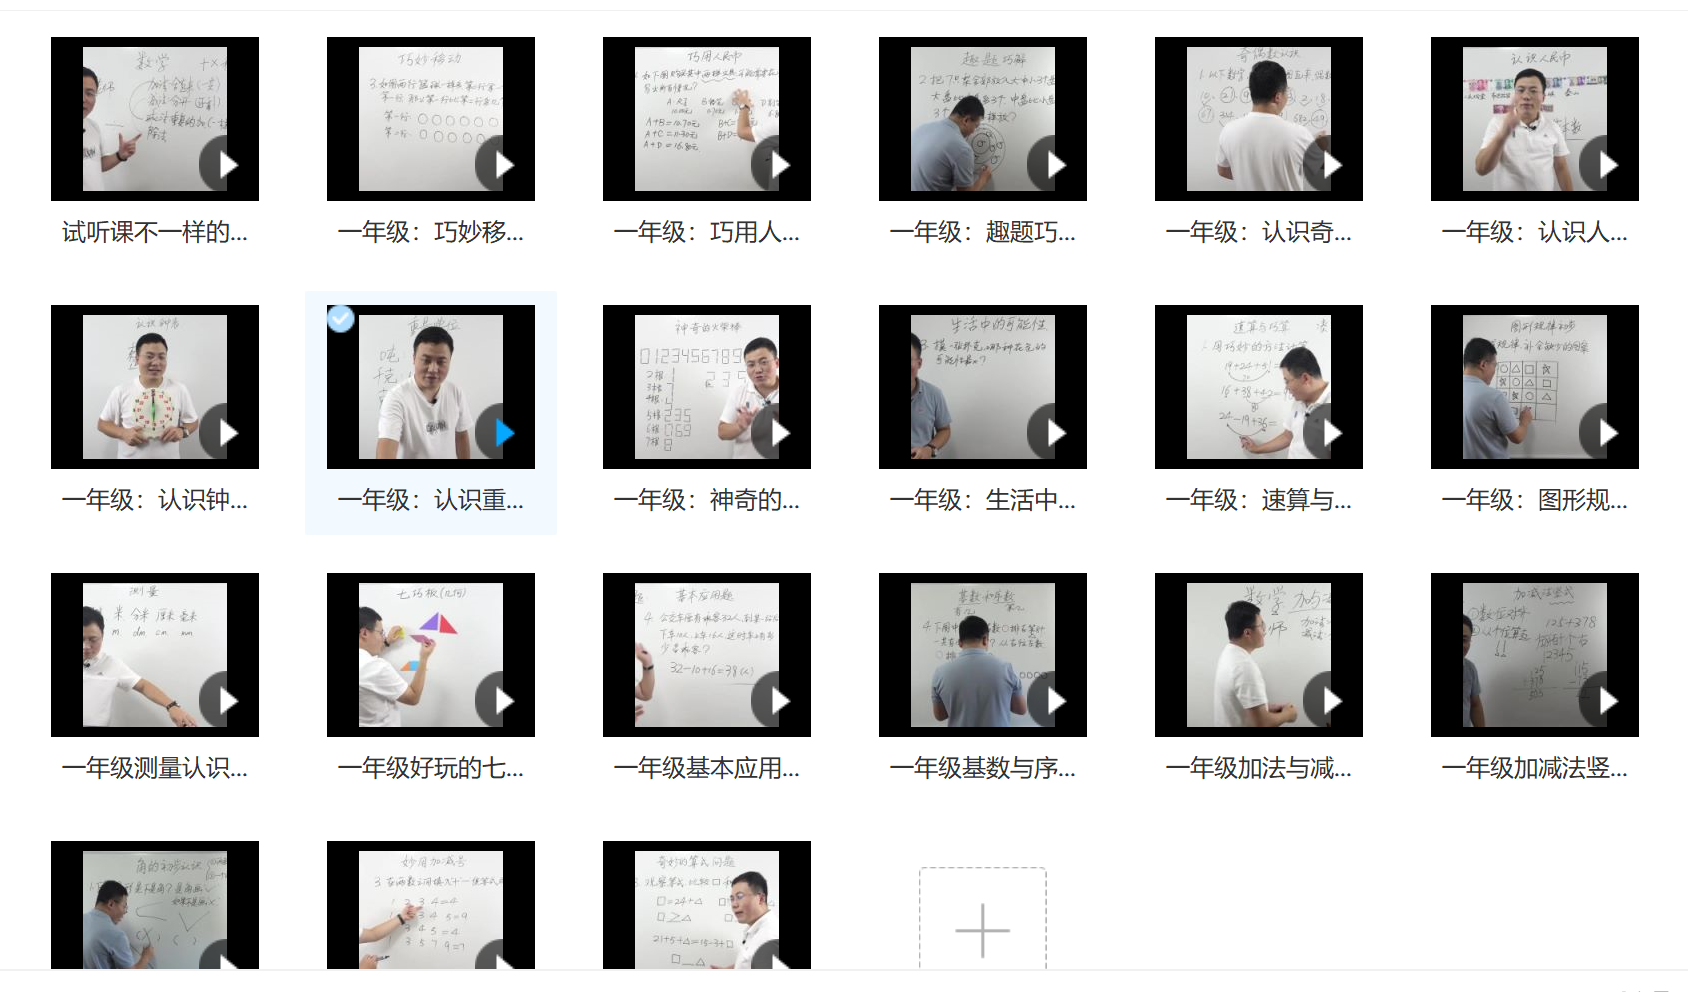Click play on 一年级：认识人 thumbnail

click(1605, 165)
